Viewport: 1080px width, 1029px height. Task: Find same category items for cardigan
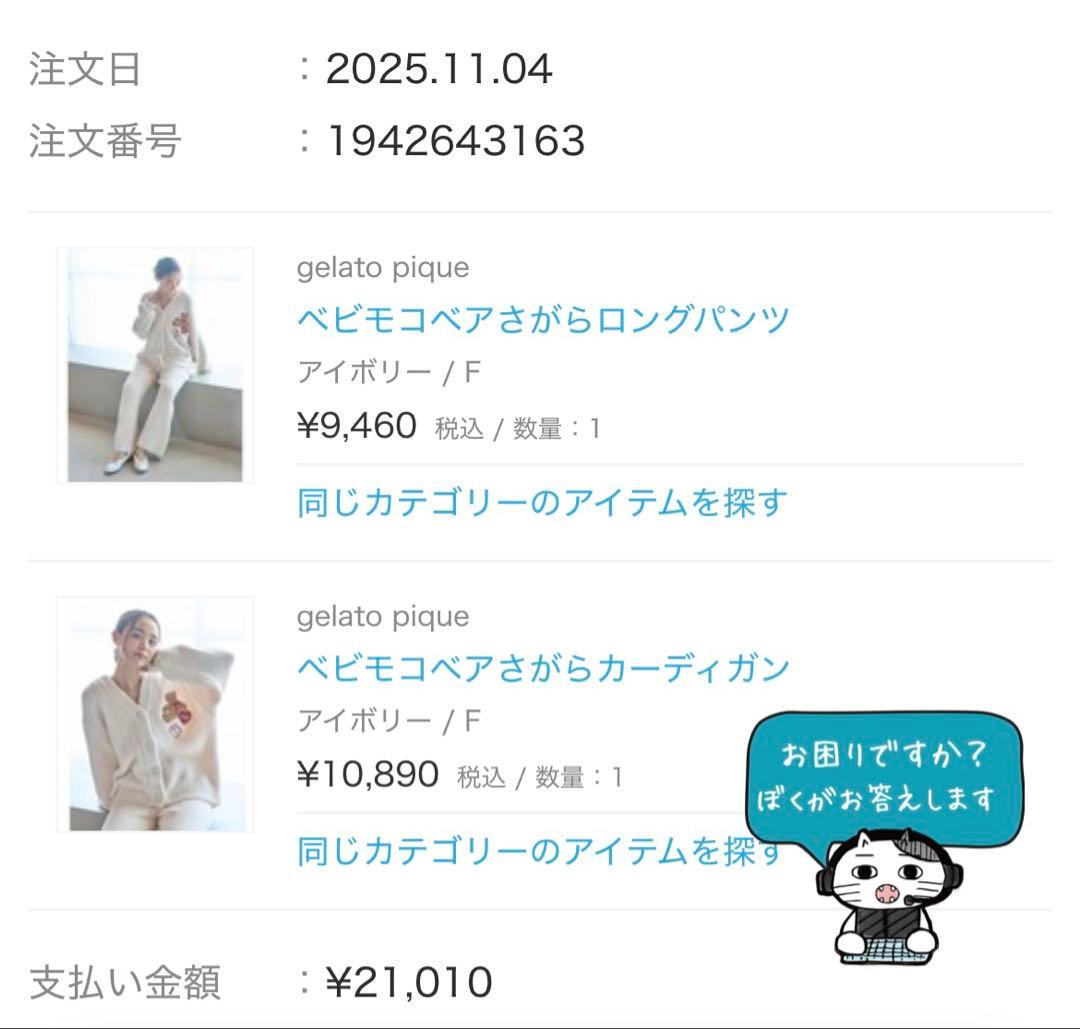click(539, 851)
